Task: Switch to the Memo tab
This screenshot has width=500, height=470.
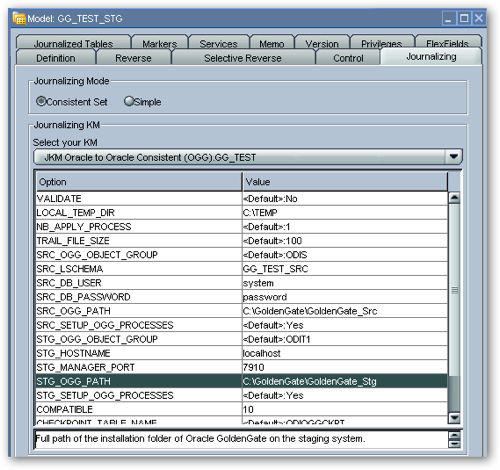Action: [272, 42]
